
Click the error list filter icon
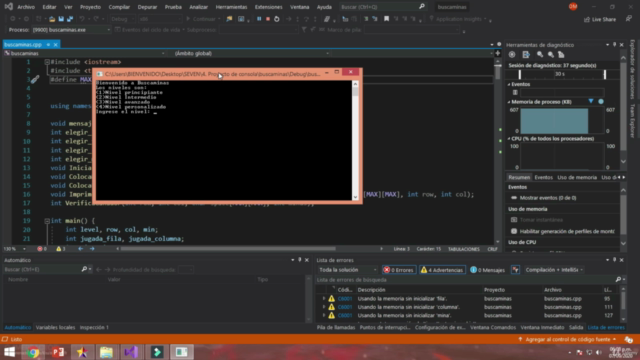coord(516,270)
